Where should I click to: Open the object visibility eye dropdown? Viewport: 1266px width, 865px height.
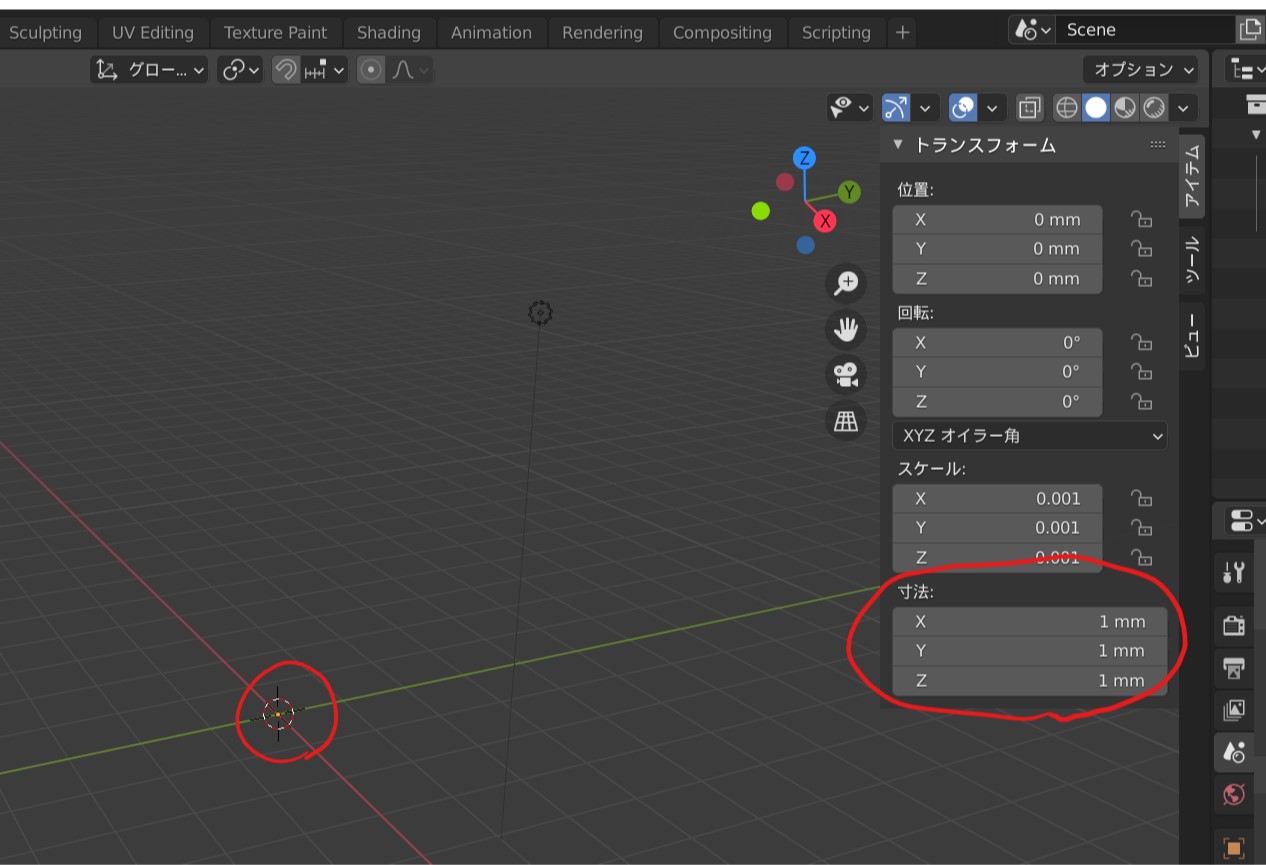850,107
